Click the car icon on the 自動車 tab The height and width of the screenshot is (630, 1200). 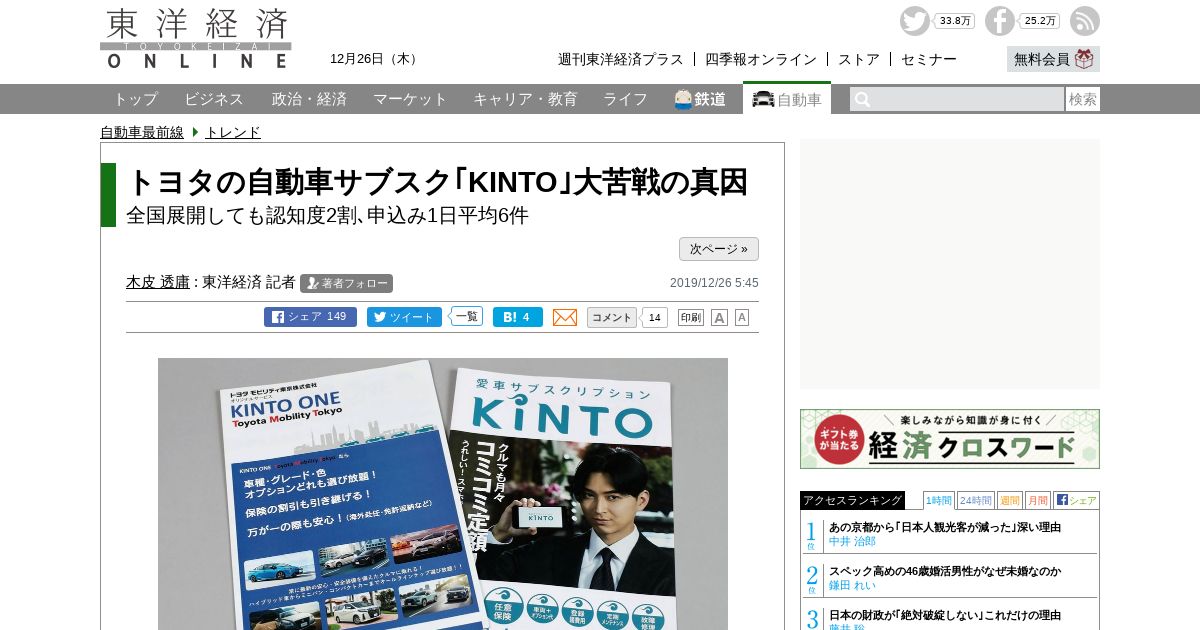pos(763,99)
